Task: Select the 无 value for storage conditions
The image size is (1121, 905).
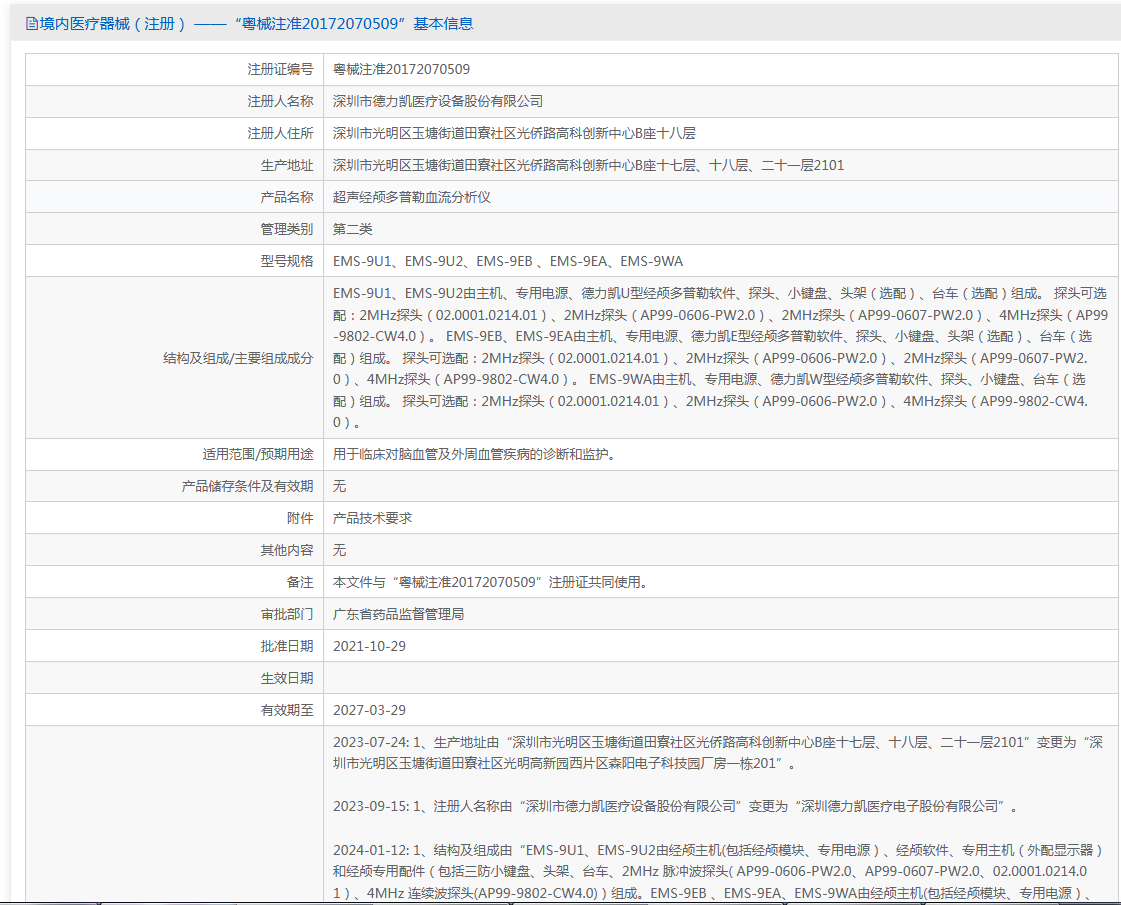Action: (340, 487)
